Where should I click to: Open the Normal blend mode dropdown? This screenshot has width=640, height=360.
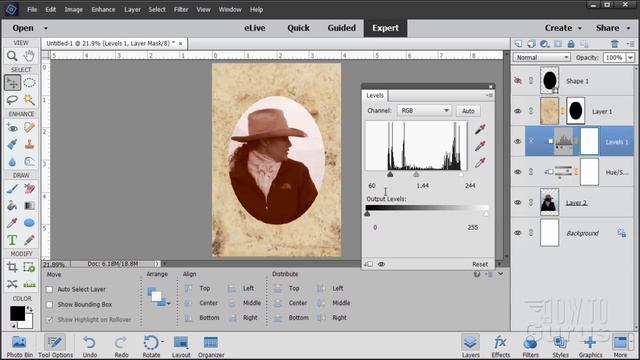[x=541, y=58]
